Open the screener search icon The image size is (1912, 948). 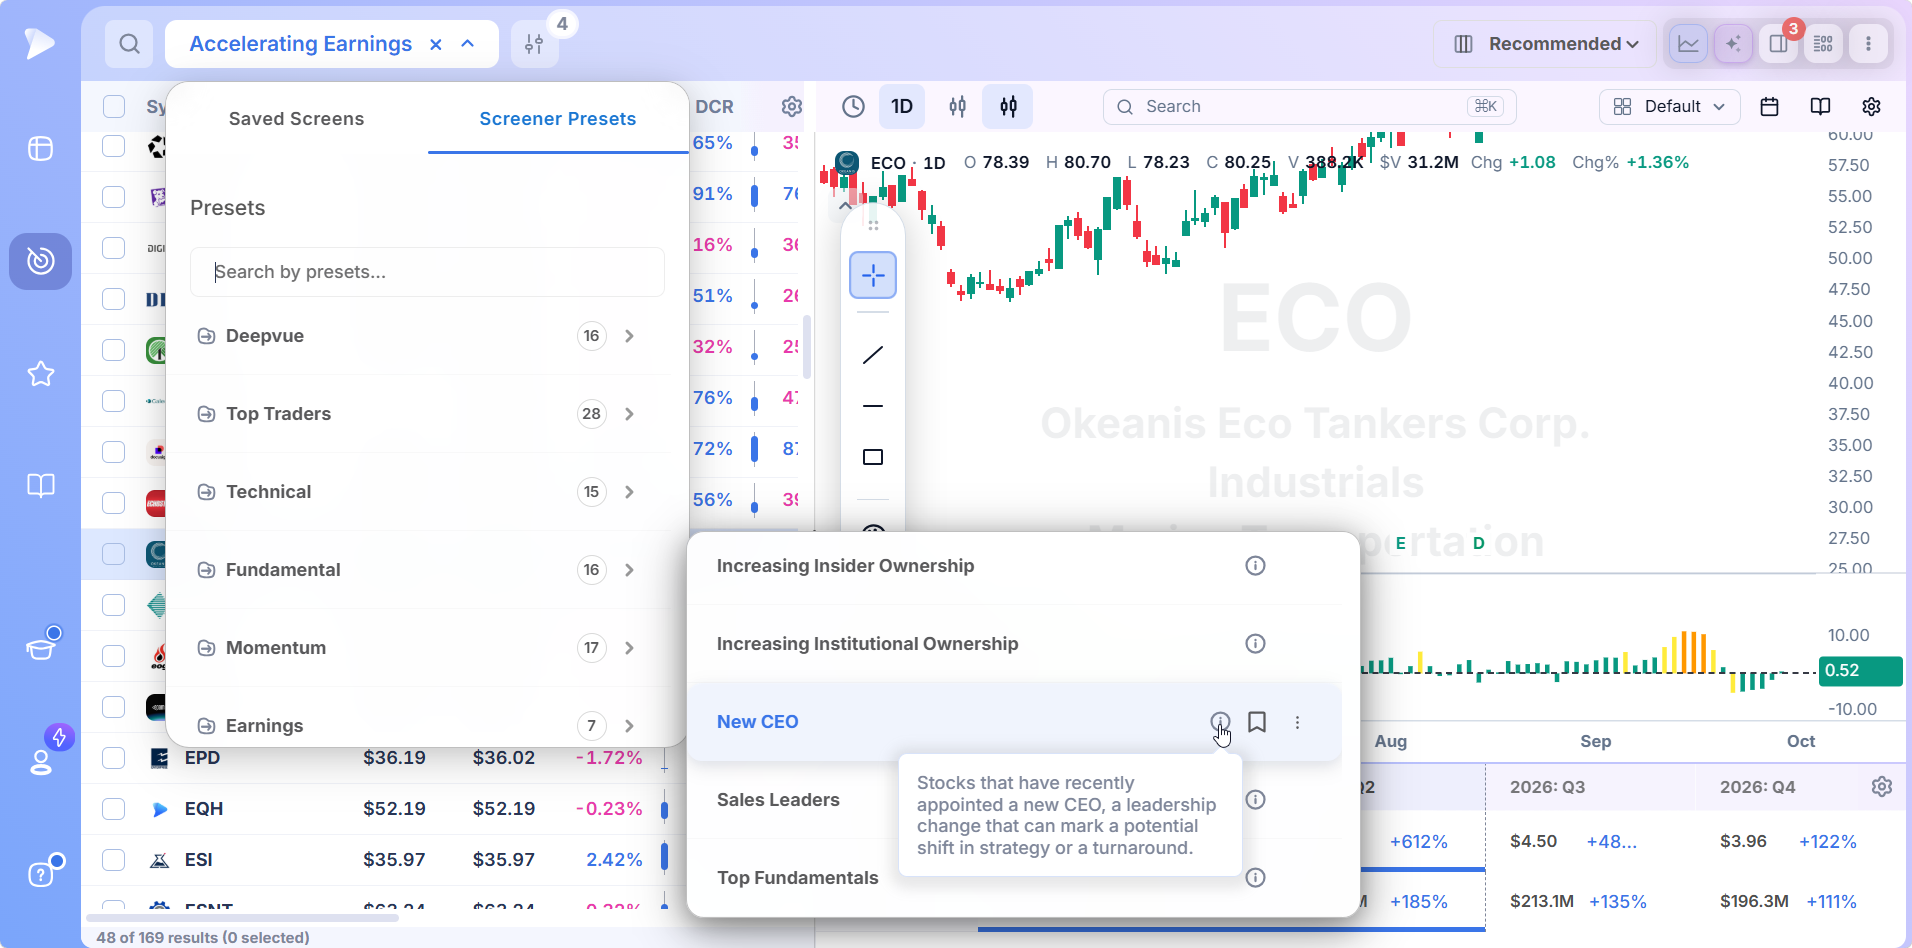pyautogui.click(x=129, y=44)
